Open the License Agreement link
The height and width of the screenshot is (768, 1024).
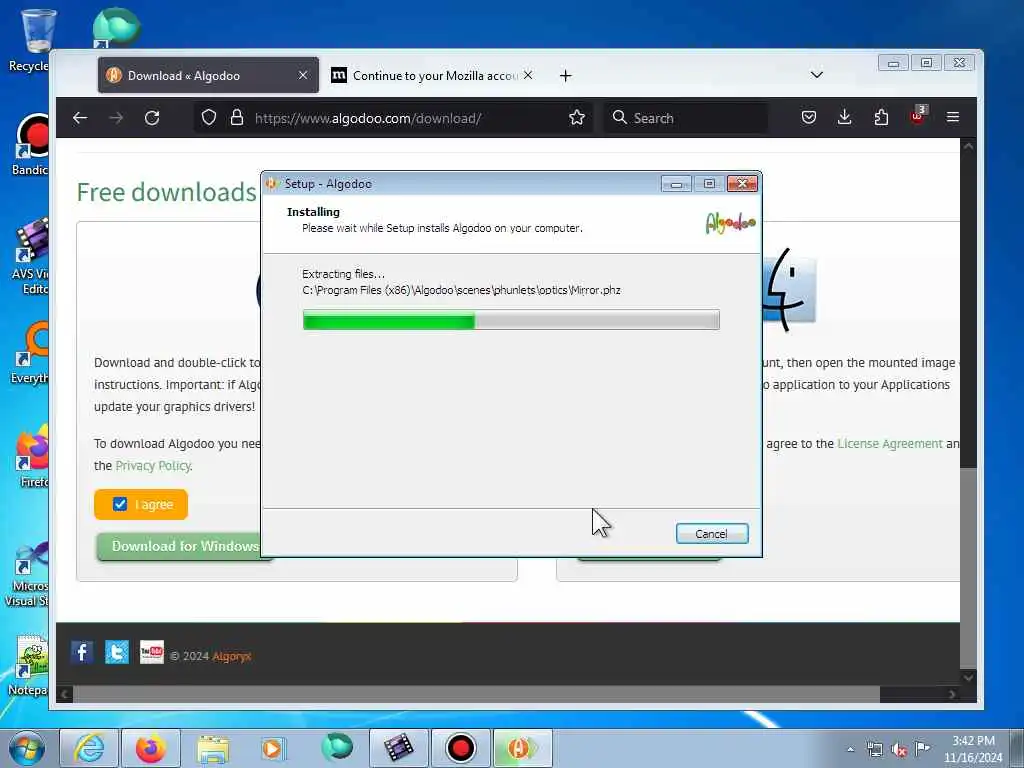pos(890,443)
